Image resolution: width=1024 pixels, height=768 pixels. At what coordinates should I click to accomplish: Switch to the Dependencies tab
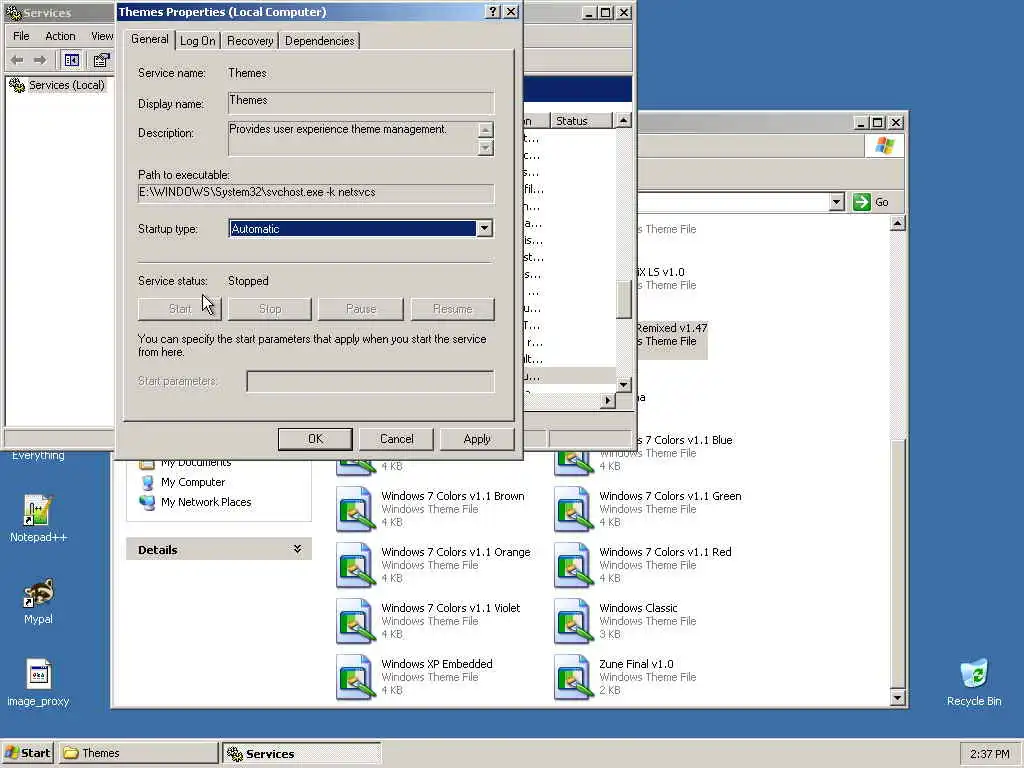point(319,41)
